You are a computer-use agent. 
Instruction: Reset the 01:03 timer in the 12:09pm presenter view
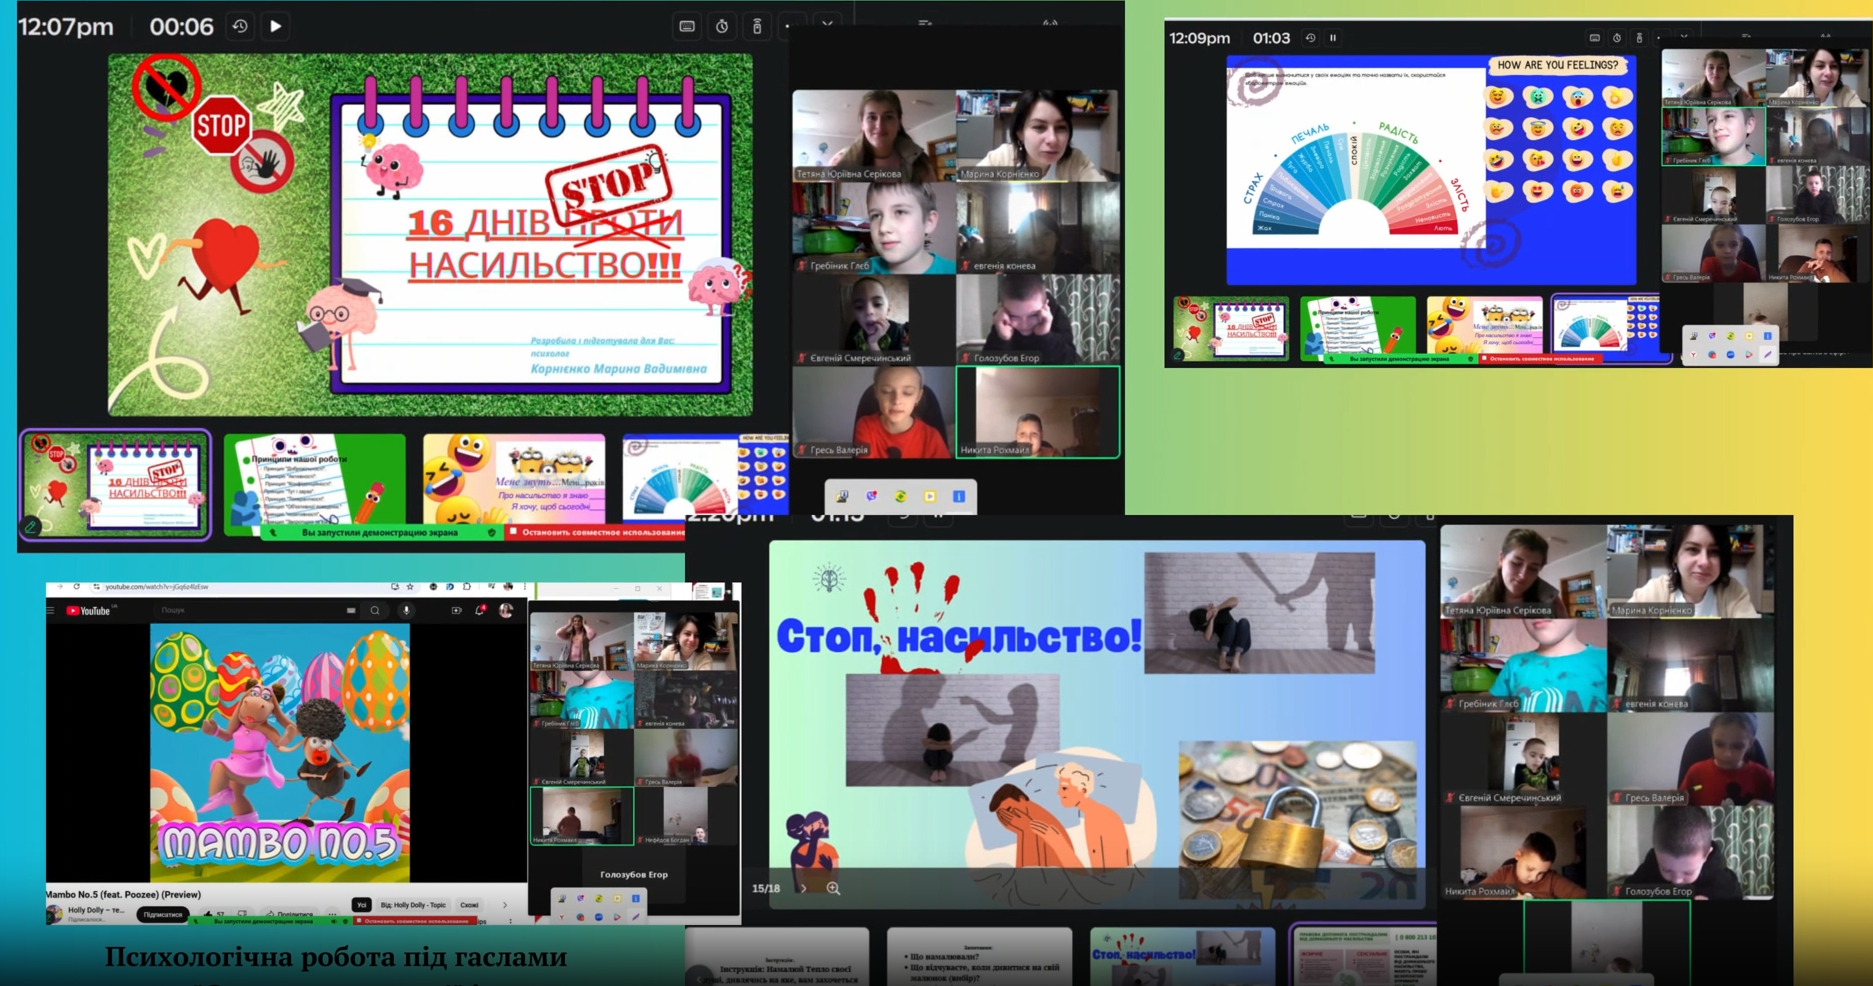click(x=1310, y=38)
